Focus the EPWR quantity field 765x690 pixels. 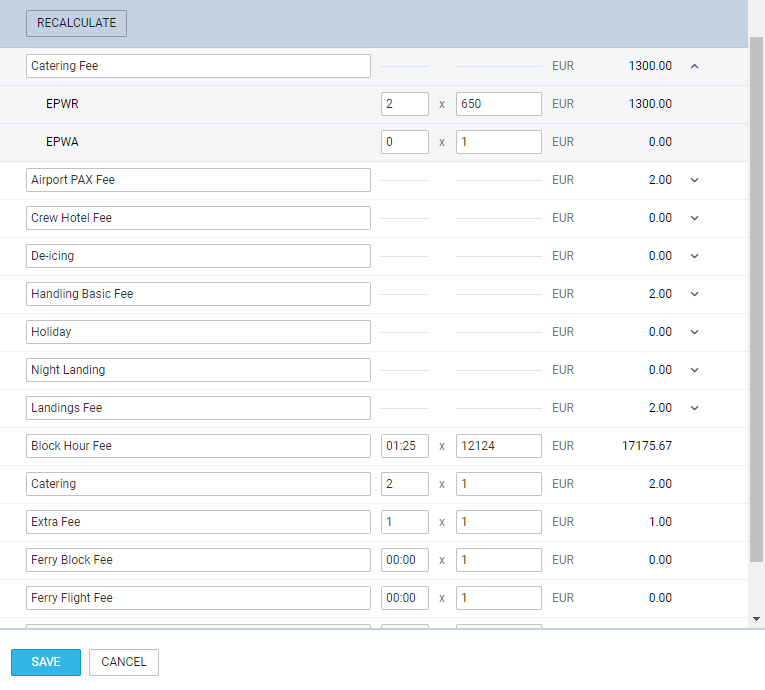click(x=405, y=104)
